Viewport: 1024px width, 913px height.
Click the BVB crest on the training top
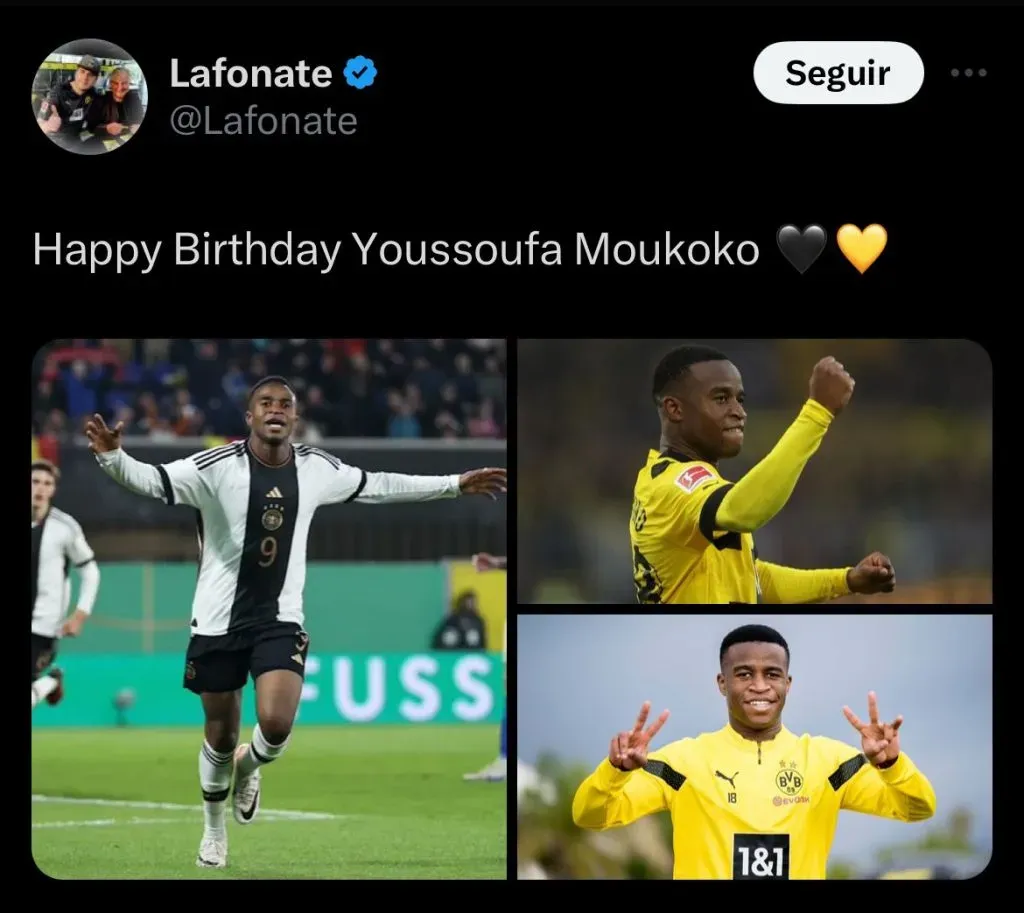pos(789,780)
